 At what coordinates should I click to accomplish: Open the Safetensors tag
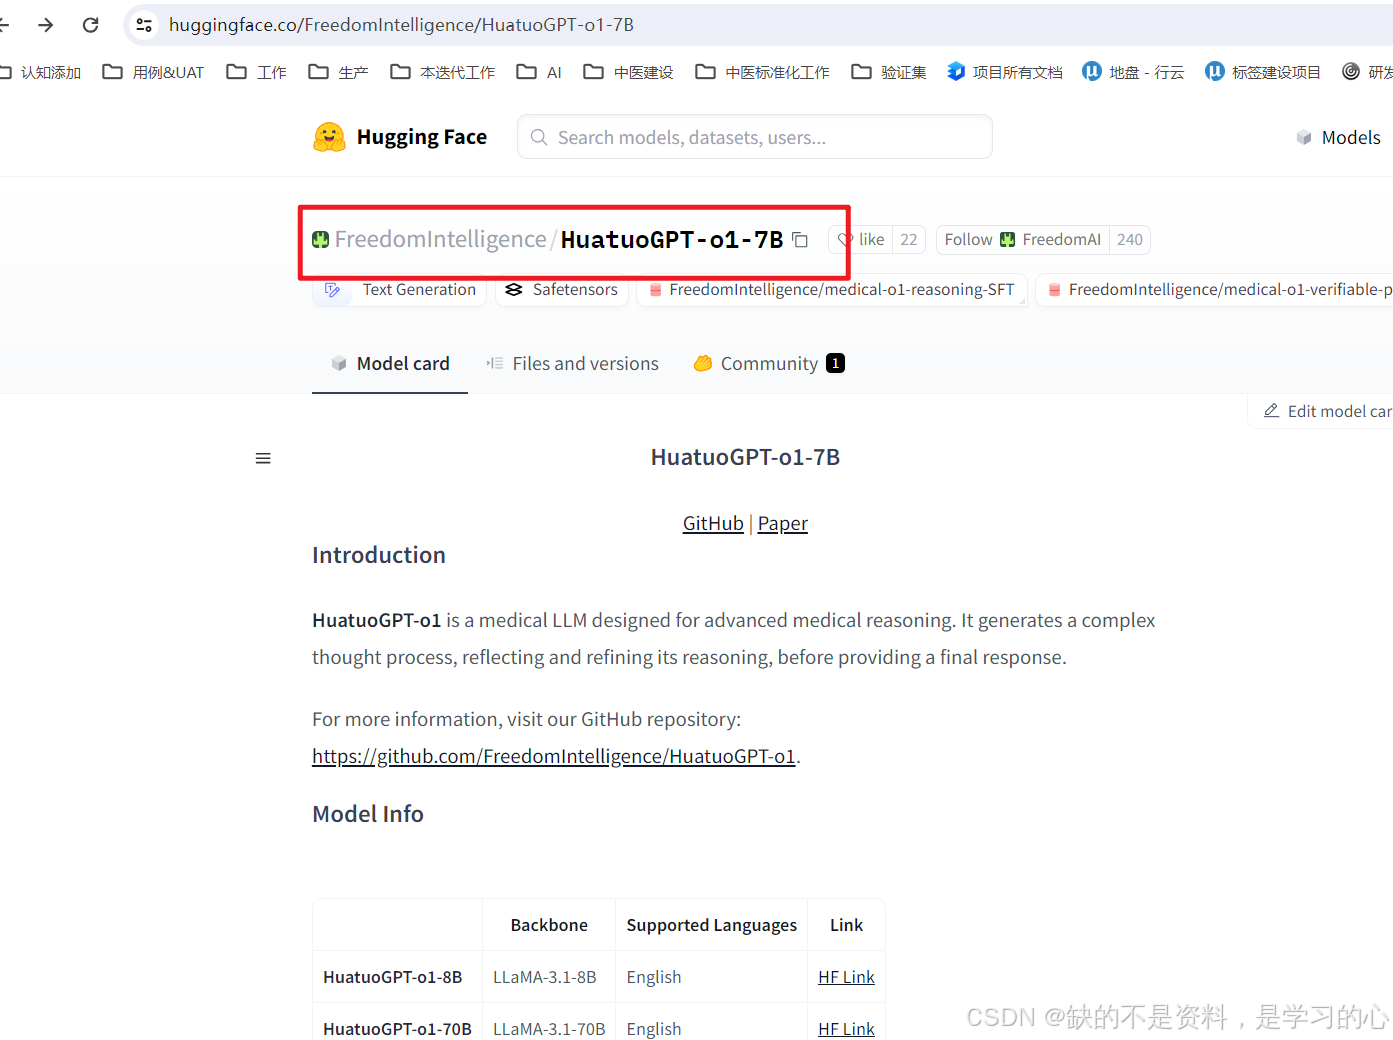(x=562, y=290)
